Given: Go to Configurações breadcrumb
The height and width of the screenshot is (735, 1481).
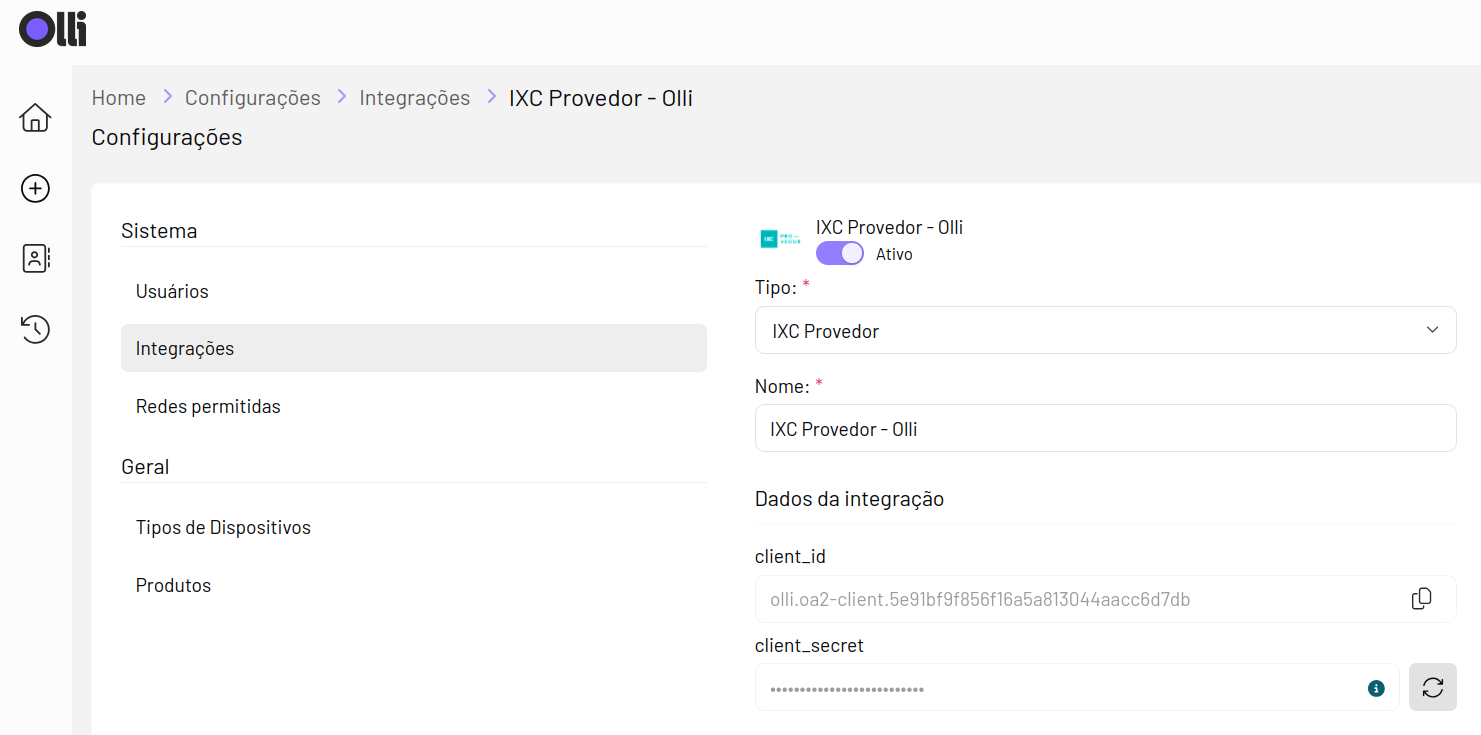Looking at the screenshot, I should (253, 98).
